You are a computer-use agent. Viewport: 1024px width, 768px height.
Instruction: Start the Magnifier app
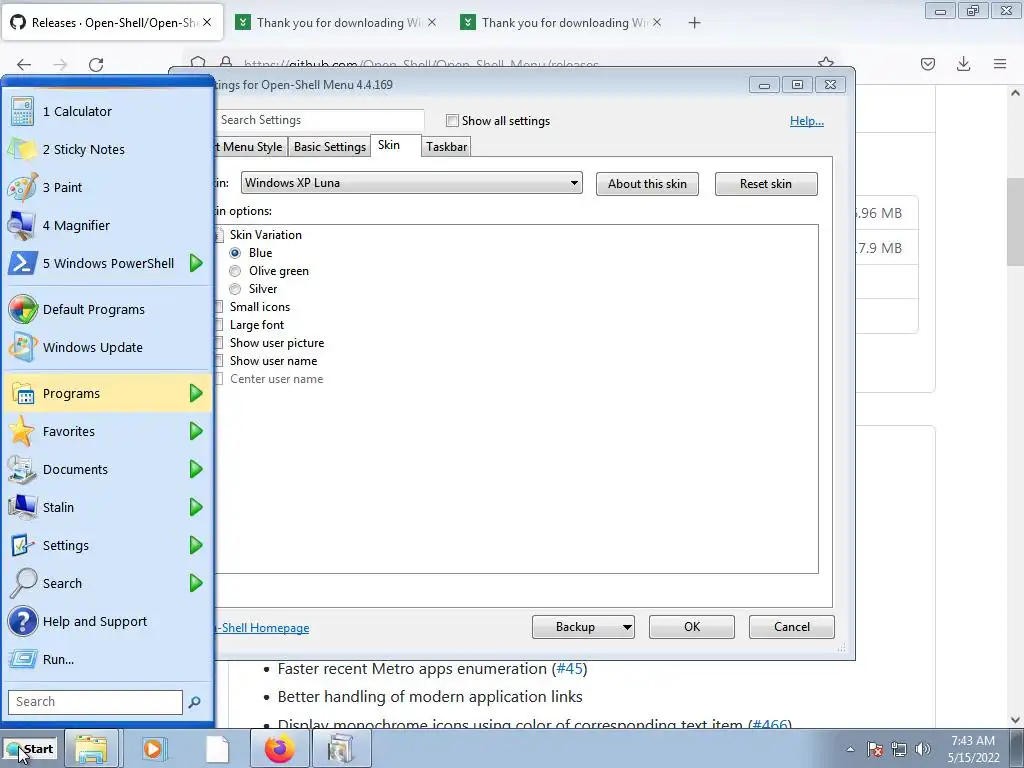coord(108,225)
